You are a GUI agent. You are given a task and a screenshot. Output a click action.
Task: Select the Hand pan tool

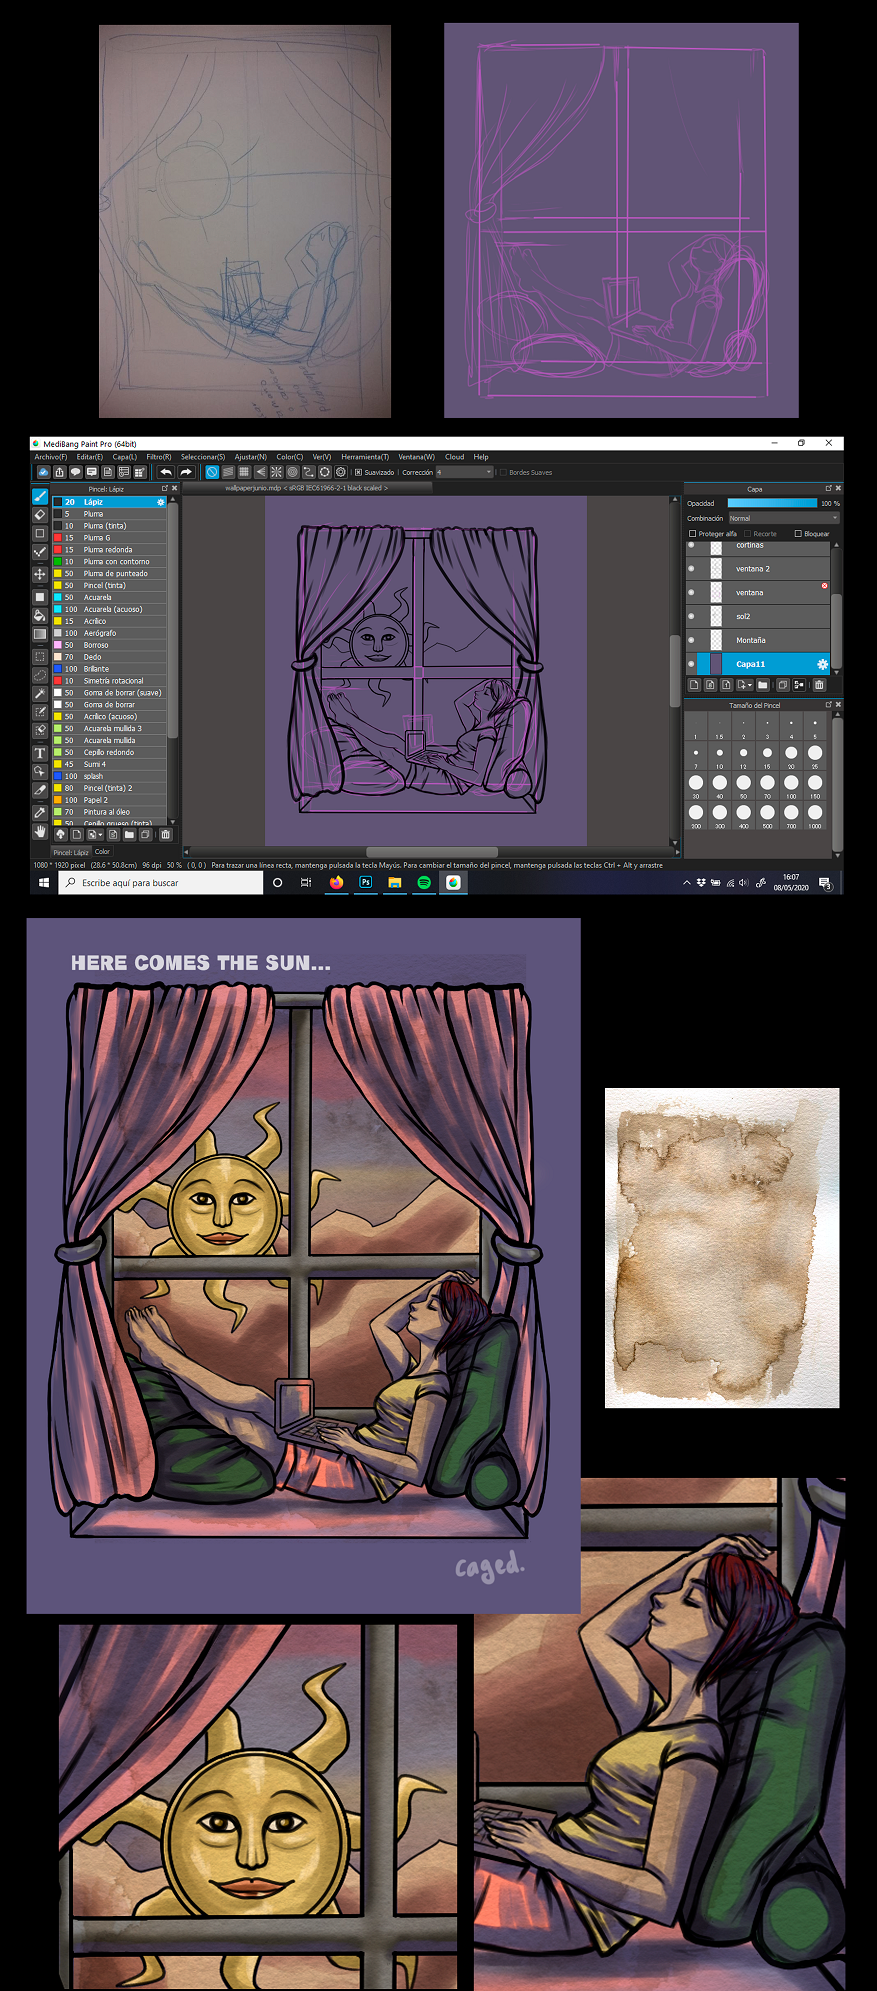[40, 831]
